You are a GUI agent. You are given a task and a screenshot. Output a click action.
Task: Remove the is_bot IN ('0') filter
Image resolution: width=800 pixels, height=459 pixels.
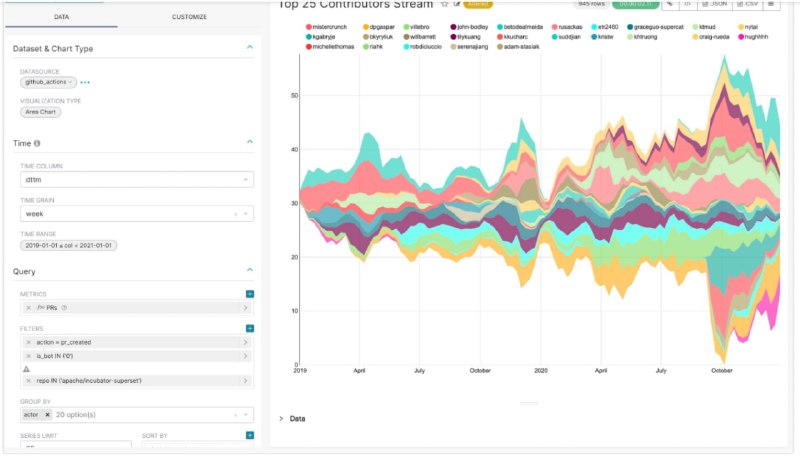pyautogui.click(x=29, y=356)
